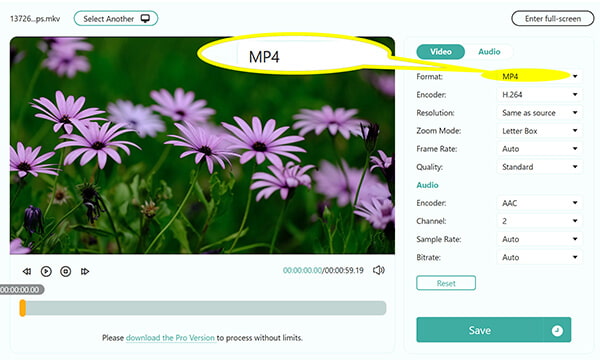Image resolution: width=600 pixels, height=360 pixels.
Task: Switch to the Audio tab
Action: [x=489, y=52]
